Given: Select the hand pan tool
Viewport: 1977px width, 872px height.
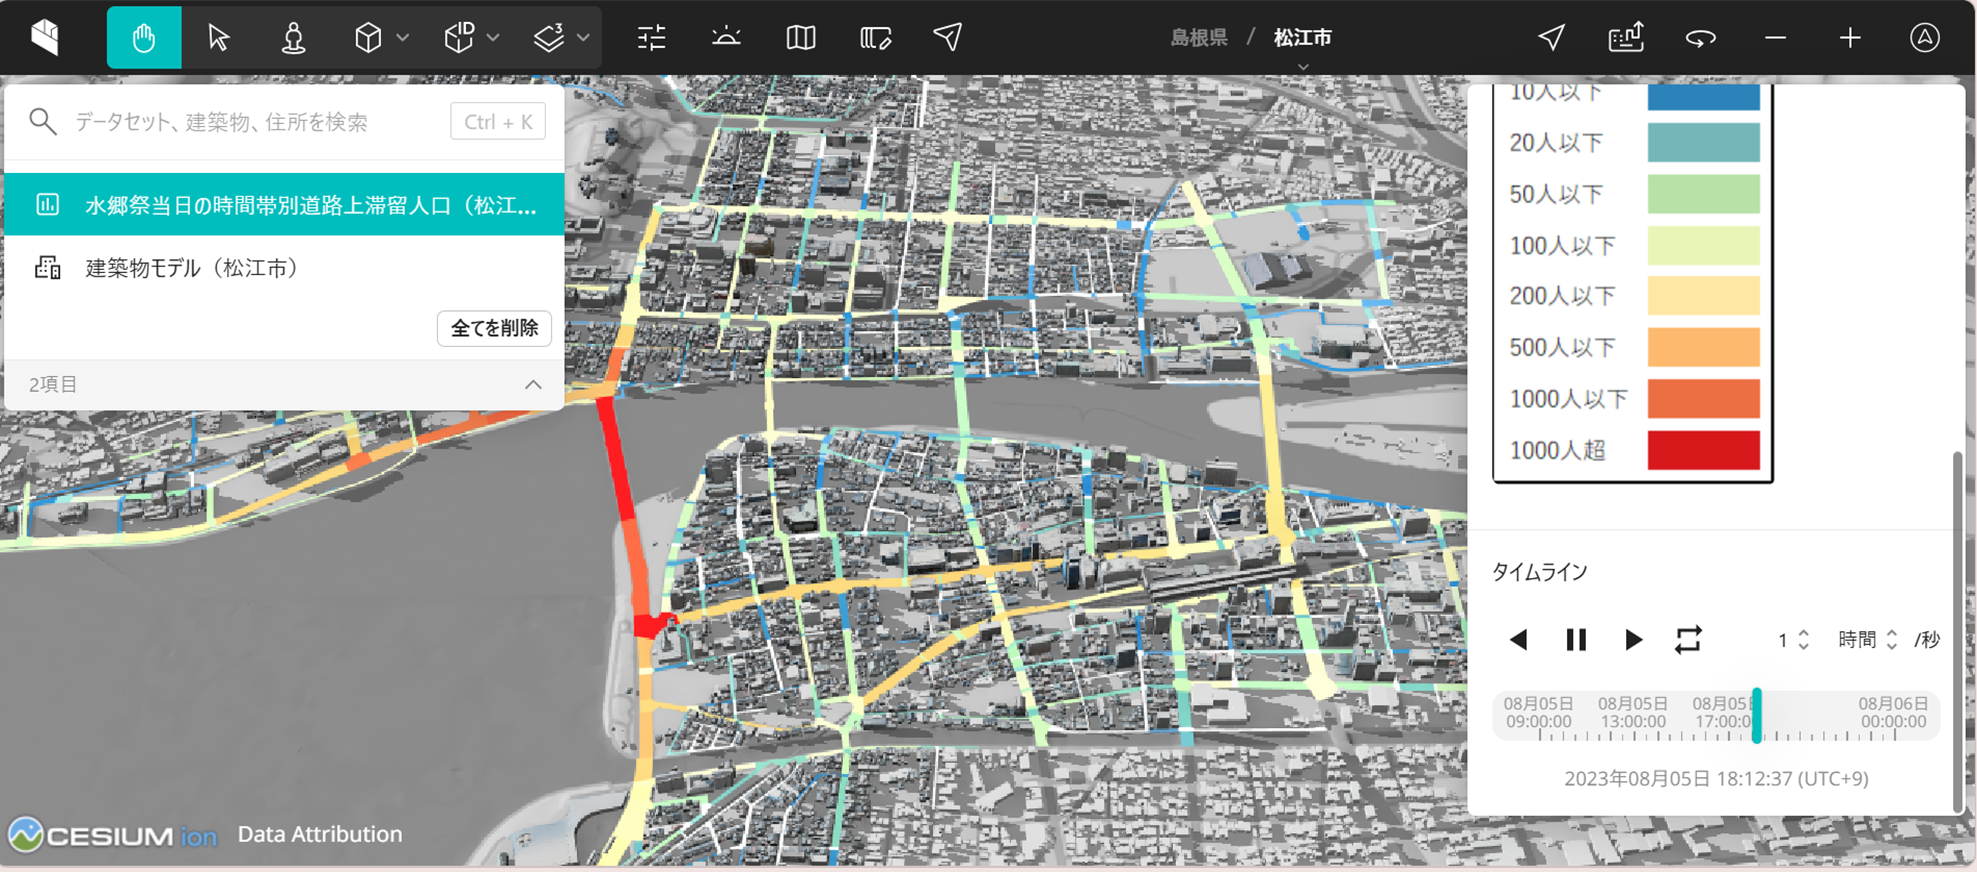Looking at the screenshot, I should [x=144, y=38].
